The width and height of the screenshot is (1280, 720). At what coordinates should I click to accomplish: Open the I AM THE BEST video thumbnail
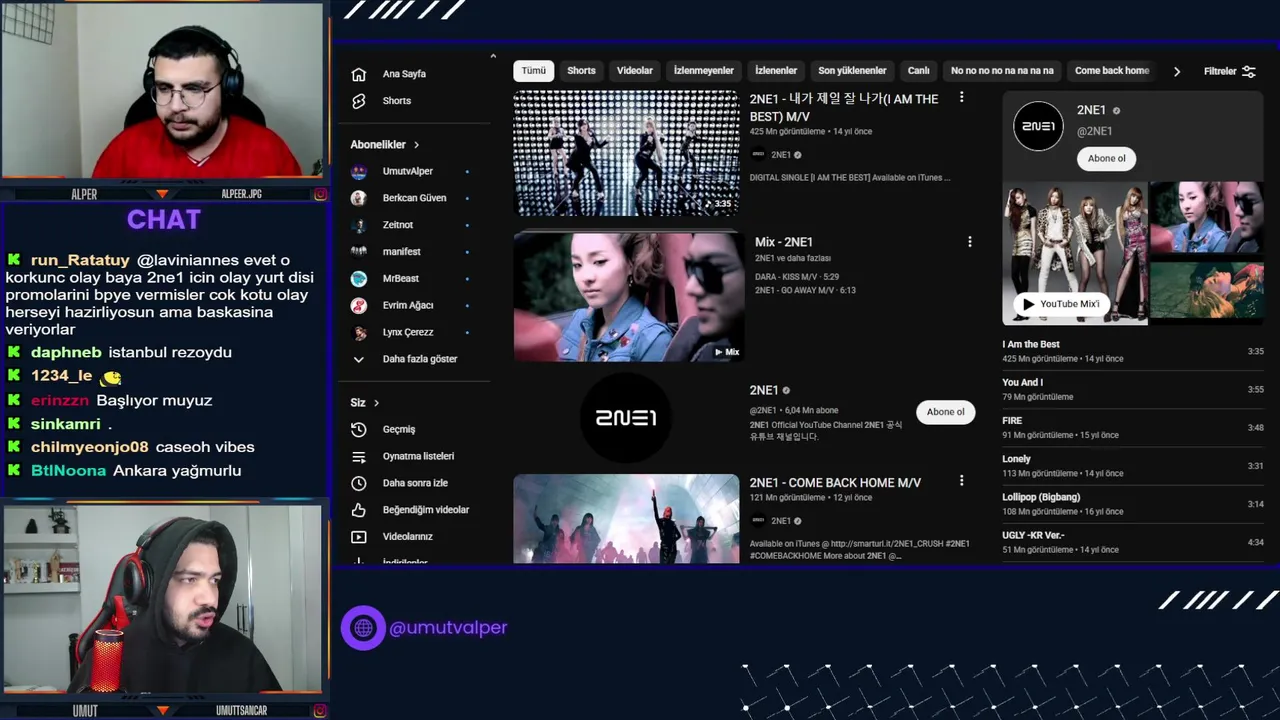coord(626,153)
